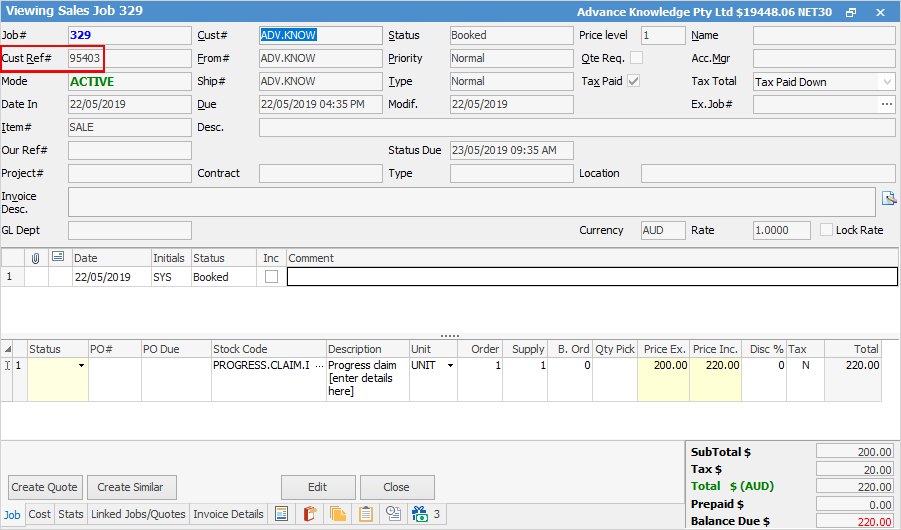Open the red binder attachments tab
The height and width of the screenshot is (530, 901).
(x=310, y=513)
